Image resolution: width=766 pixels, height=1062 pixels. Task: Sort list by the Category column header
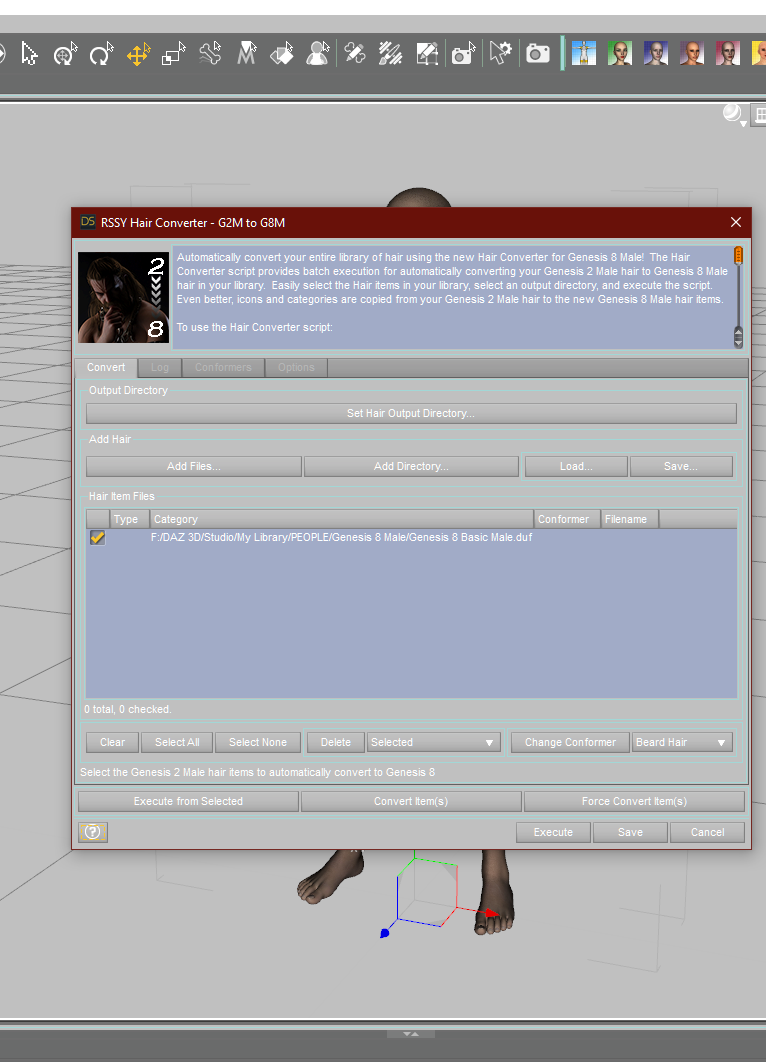tap(341, 519)
